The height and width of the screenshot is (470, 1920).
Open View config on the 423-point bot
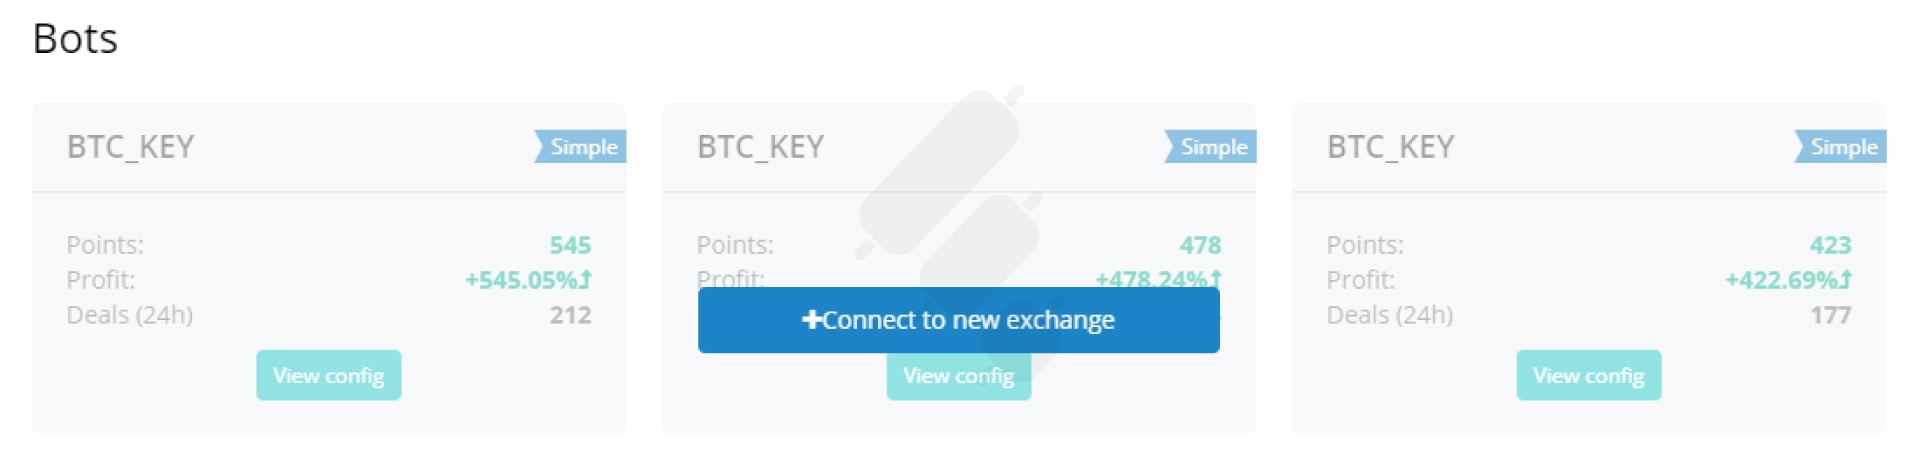click(1588, 375)
